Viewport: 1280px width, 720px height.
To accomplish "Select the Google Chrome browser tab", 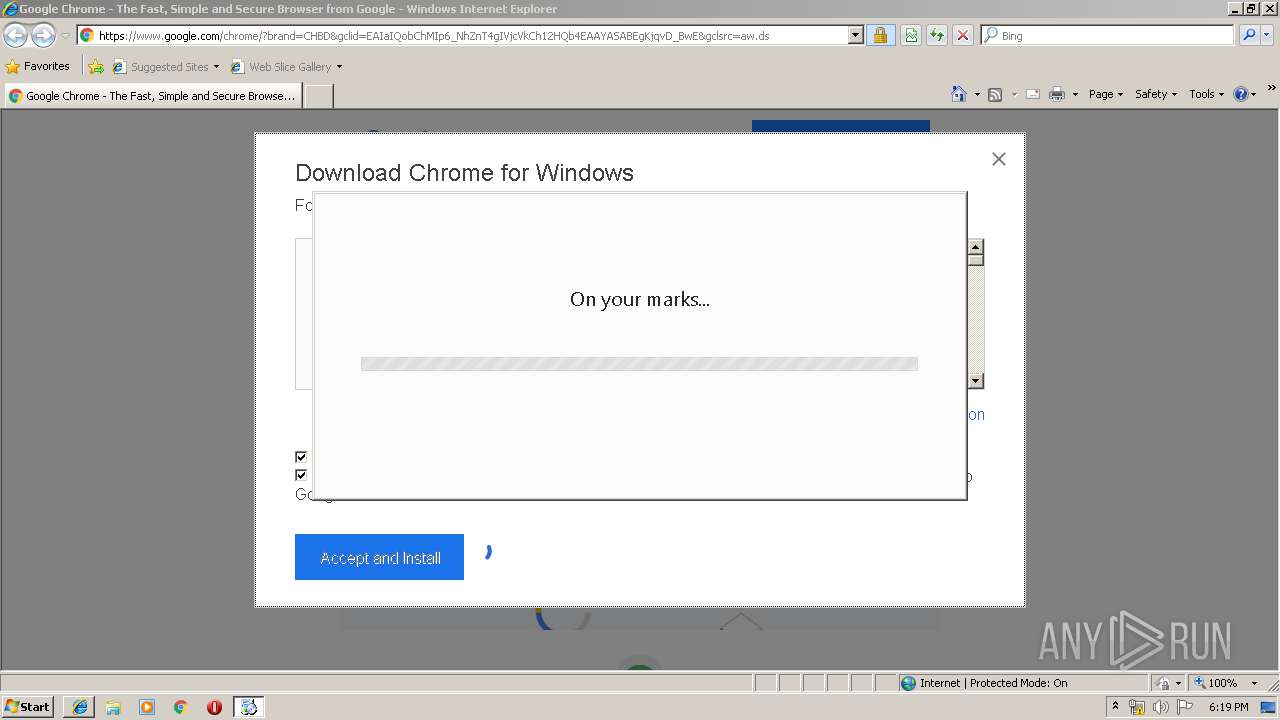I will click(x=152, y=96).
